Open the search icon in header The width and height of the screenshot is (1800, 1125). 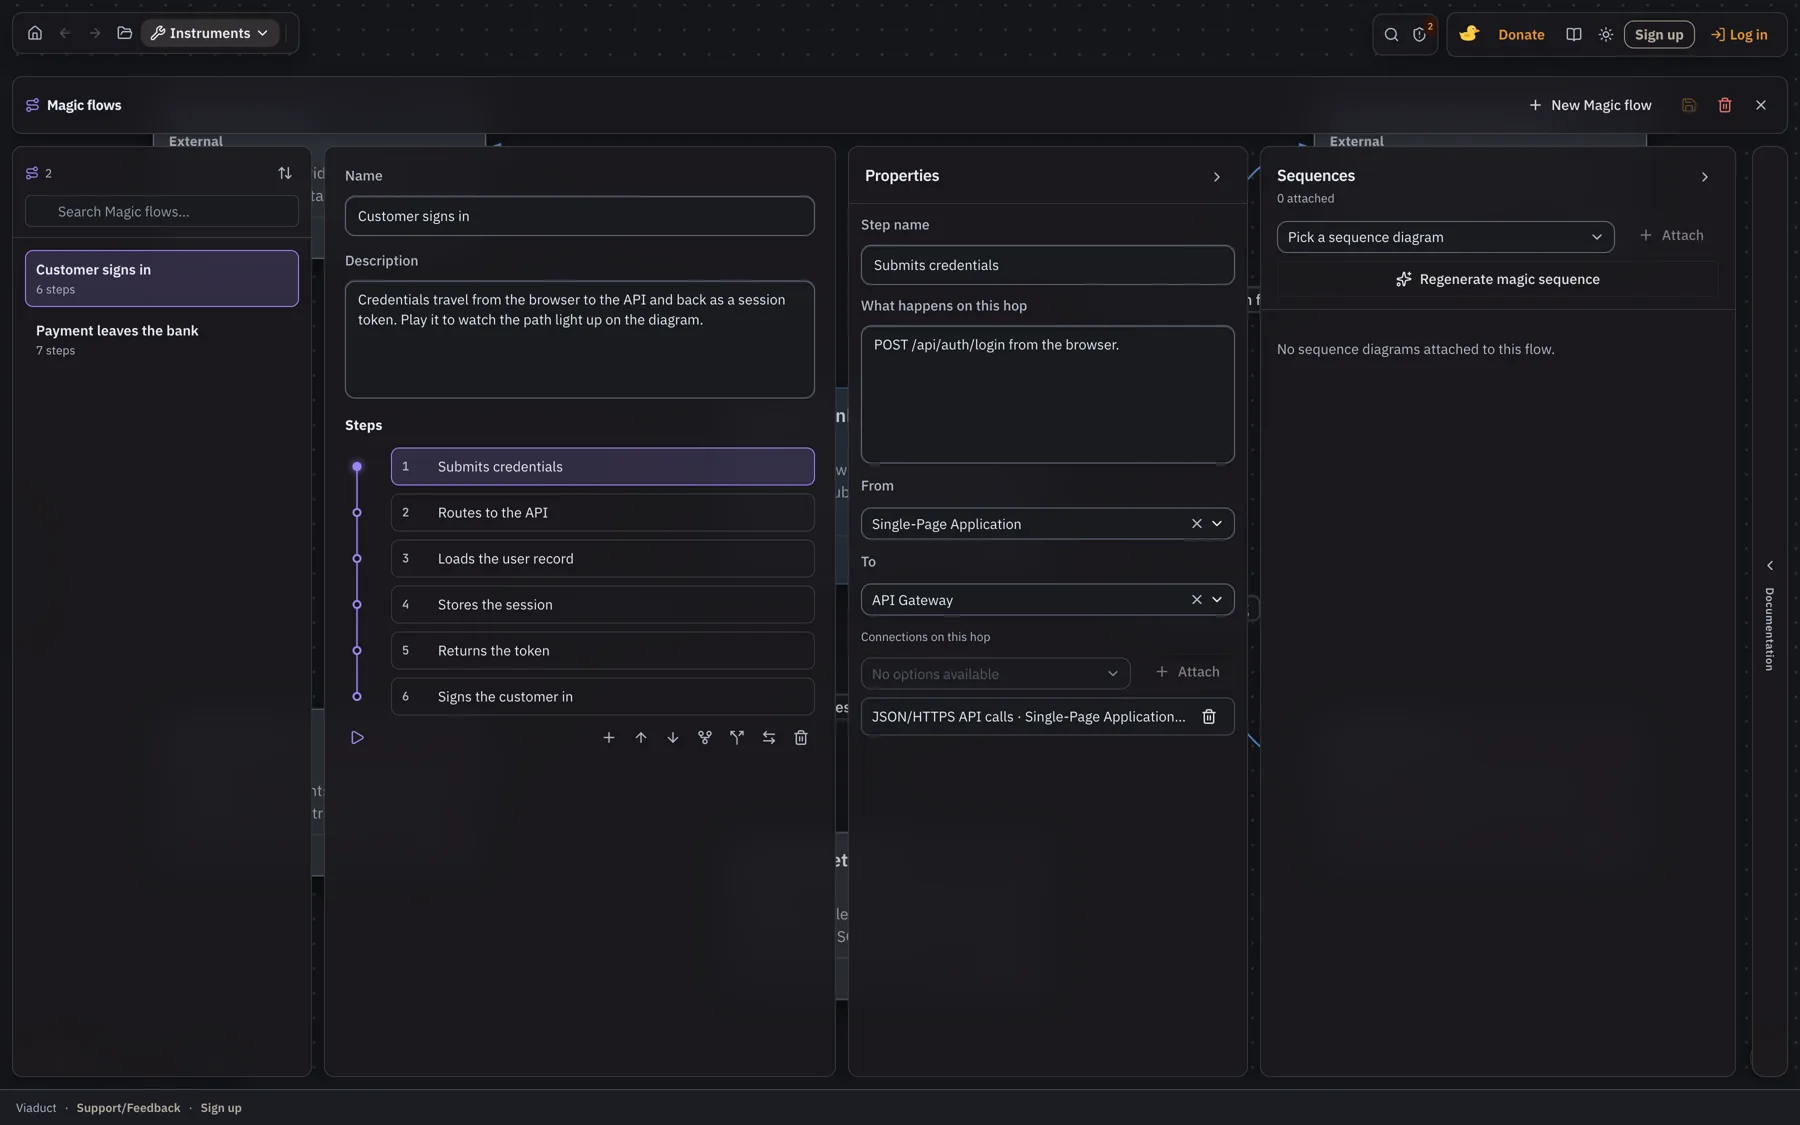tap(1391, 35)
